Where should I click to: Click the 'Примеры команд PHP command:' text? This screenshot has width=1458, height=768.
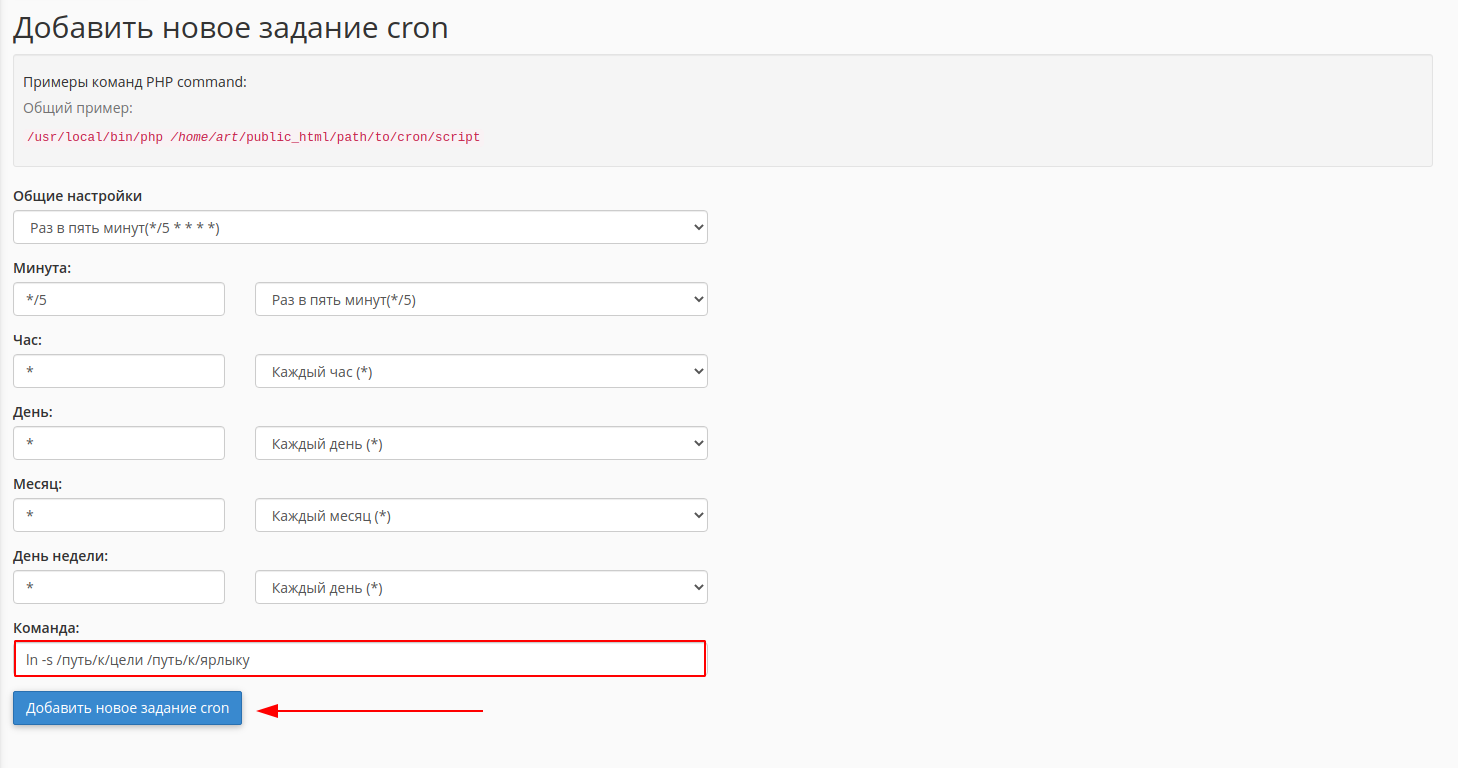coord(135,82)
